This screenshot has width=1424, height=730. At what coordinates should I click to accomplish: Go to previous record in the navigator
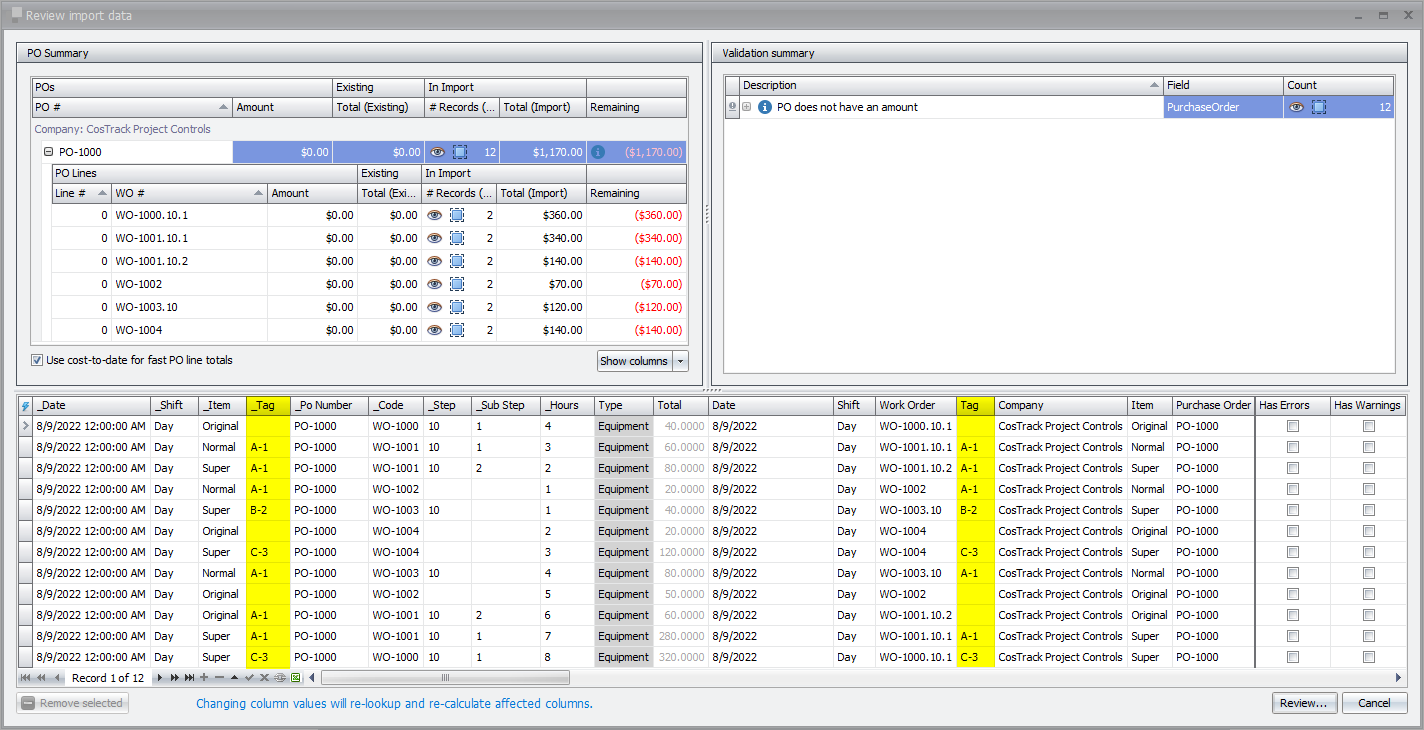(x=58, y=678)
